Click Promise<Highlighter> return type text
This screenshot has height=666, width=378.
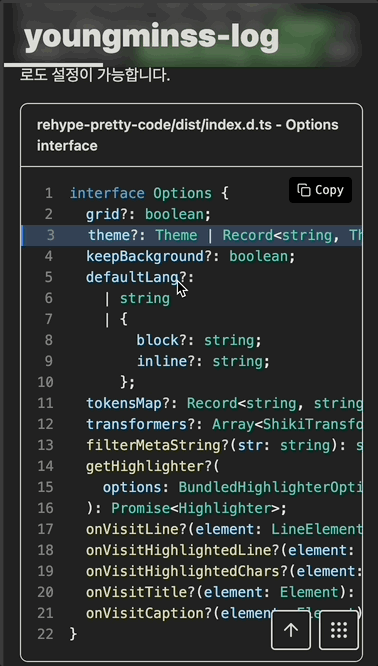194,508
